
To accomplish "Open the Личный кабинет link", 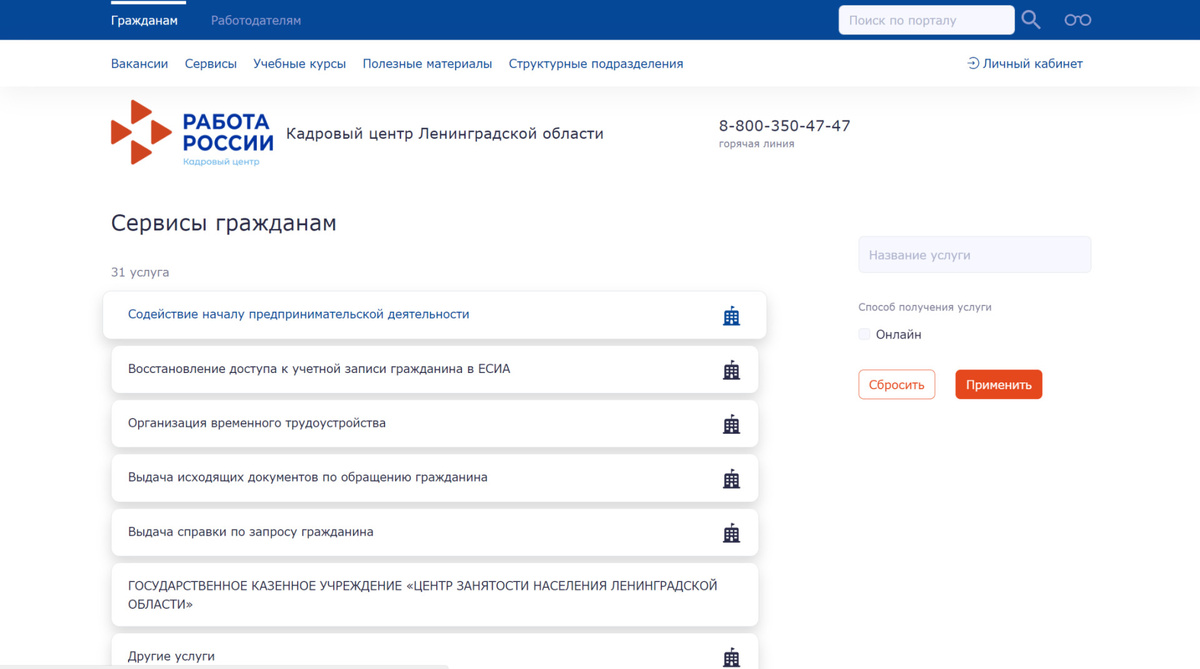I will click(x=1033, y=63).
